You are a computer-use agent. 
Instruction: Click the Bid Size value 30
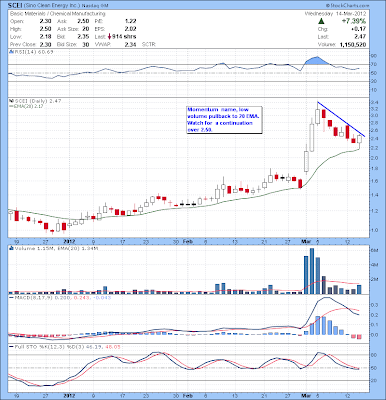(85, 44)
